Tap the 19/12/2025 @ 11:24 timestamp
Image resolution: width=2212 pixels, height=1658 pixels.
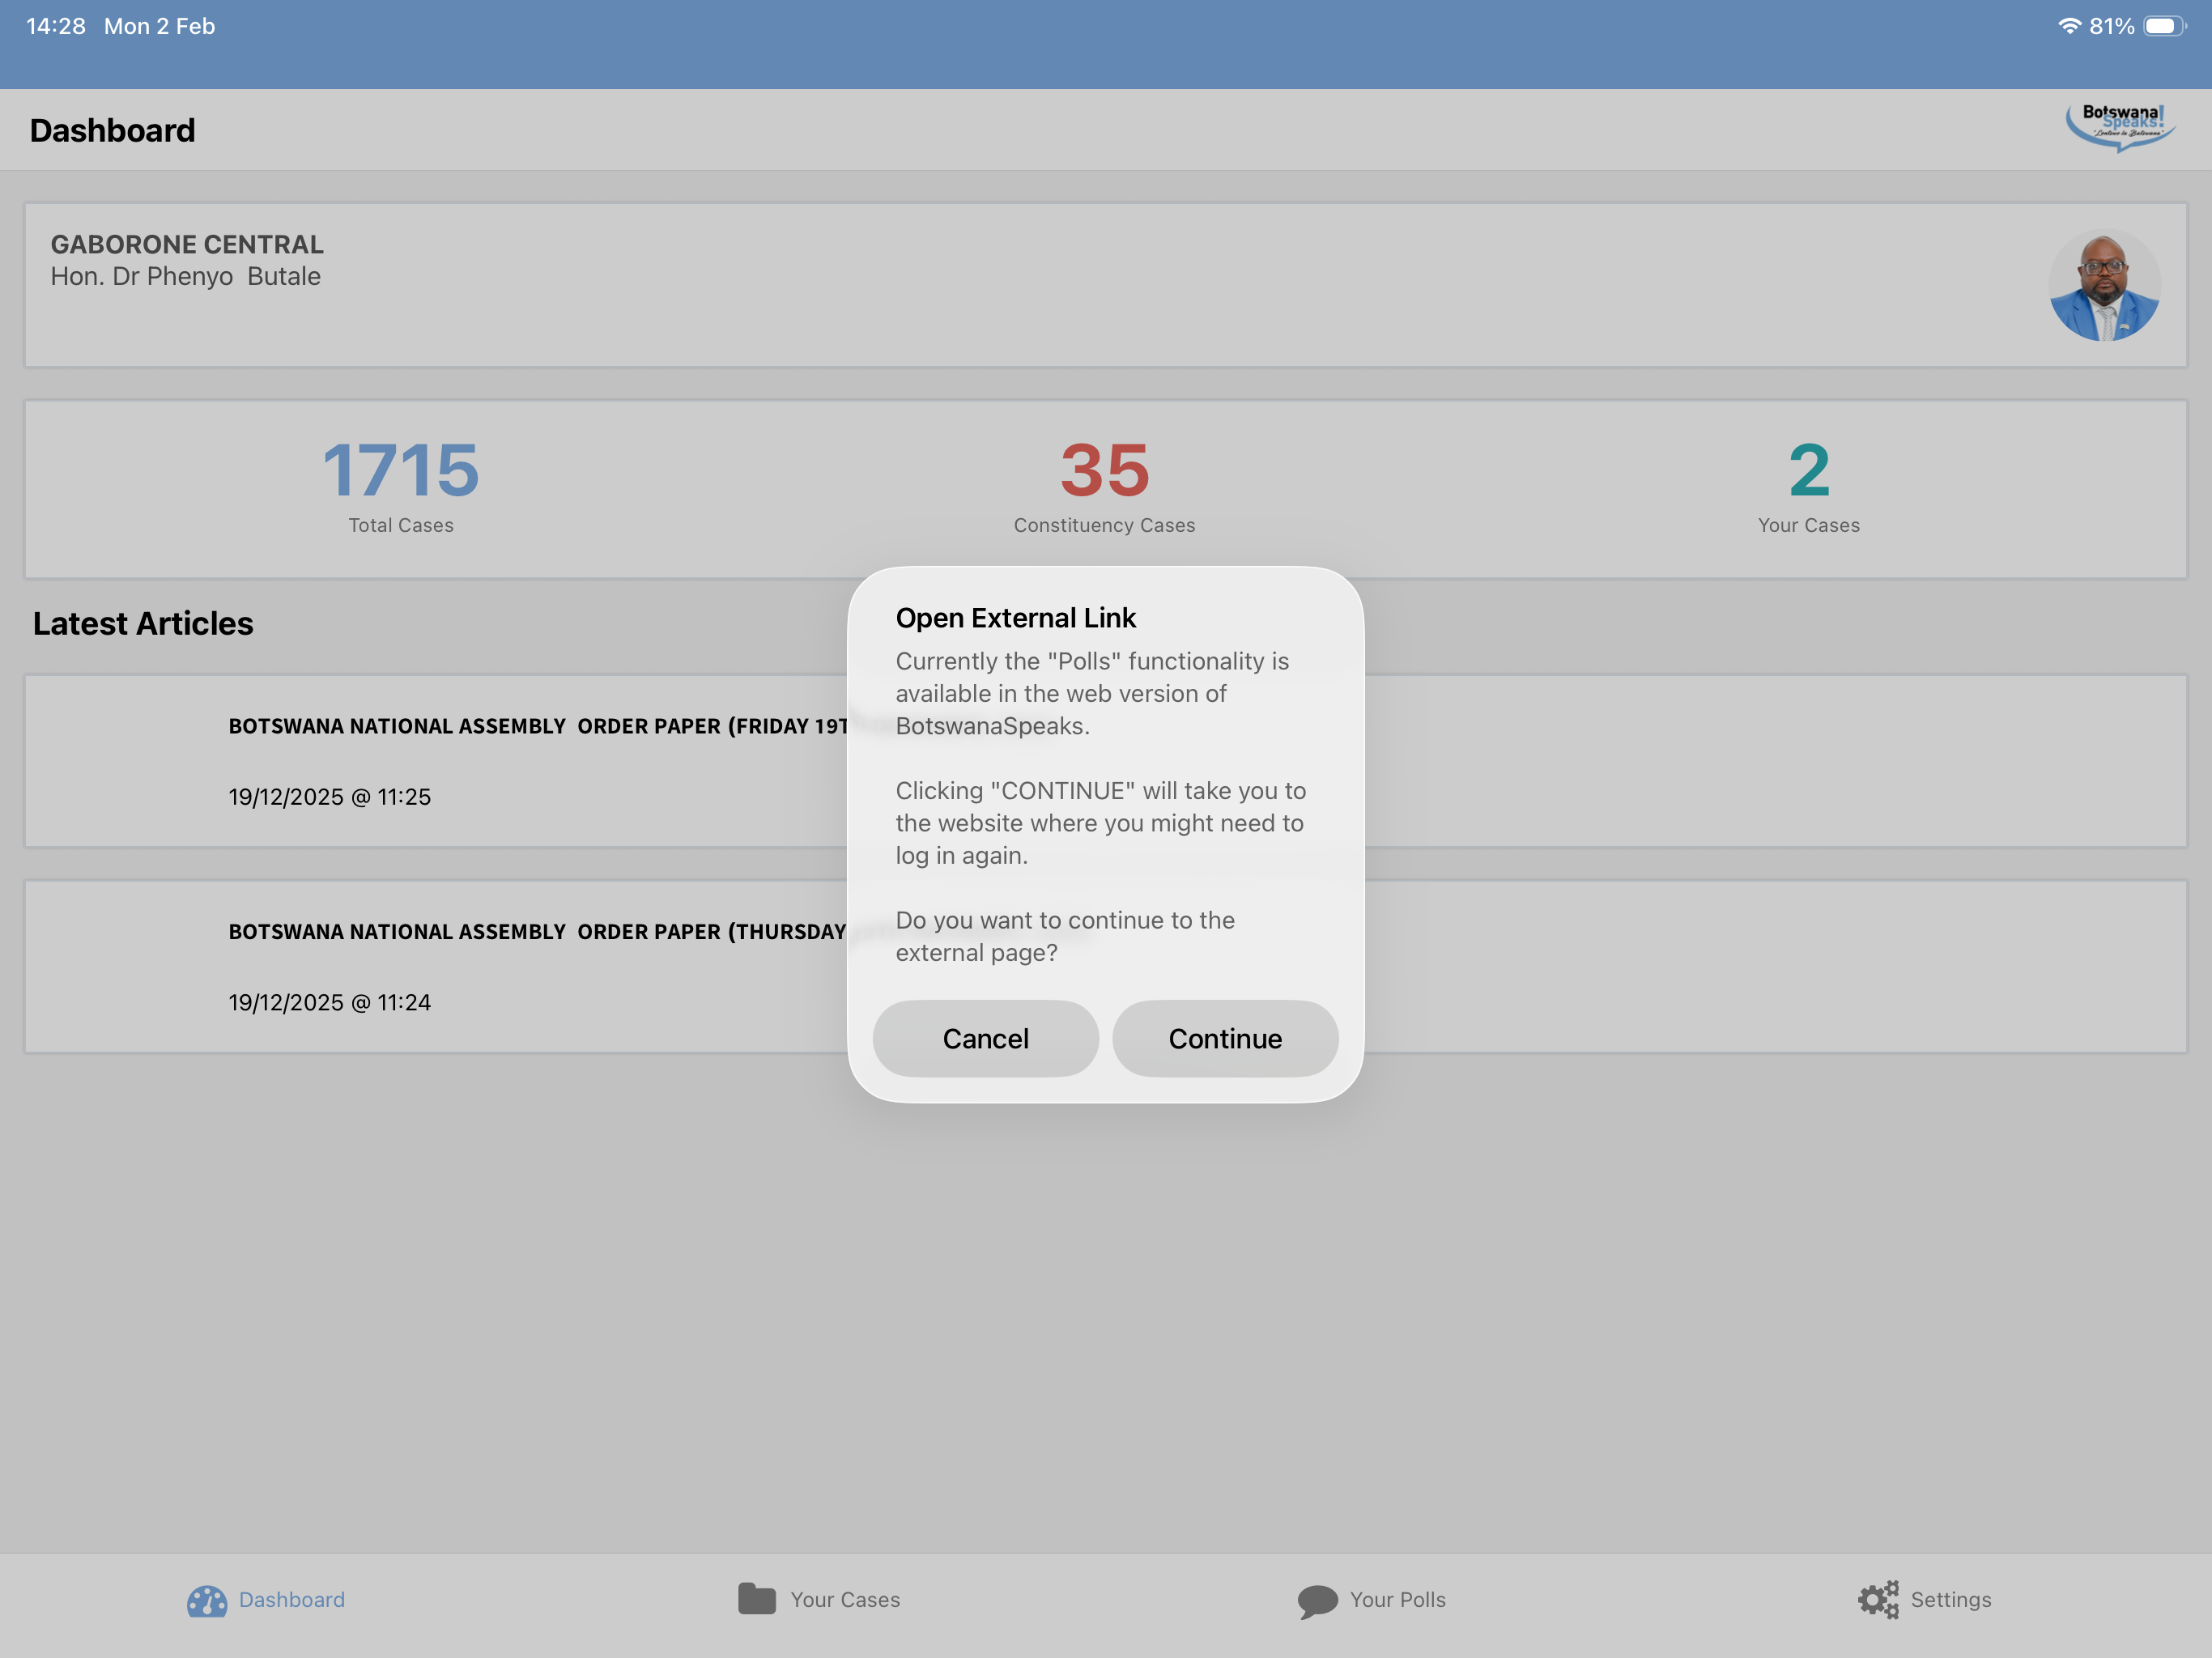(x=330, y=1002)
